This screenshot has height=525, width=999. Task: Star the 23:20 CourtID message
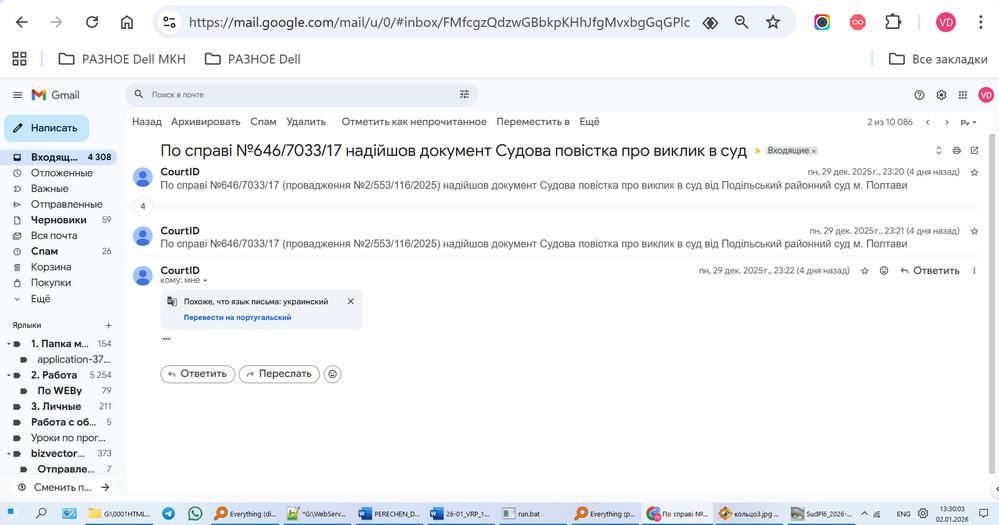(974, 172)
